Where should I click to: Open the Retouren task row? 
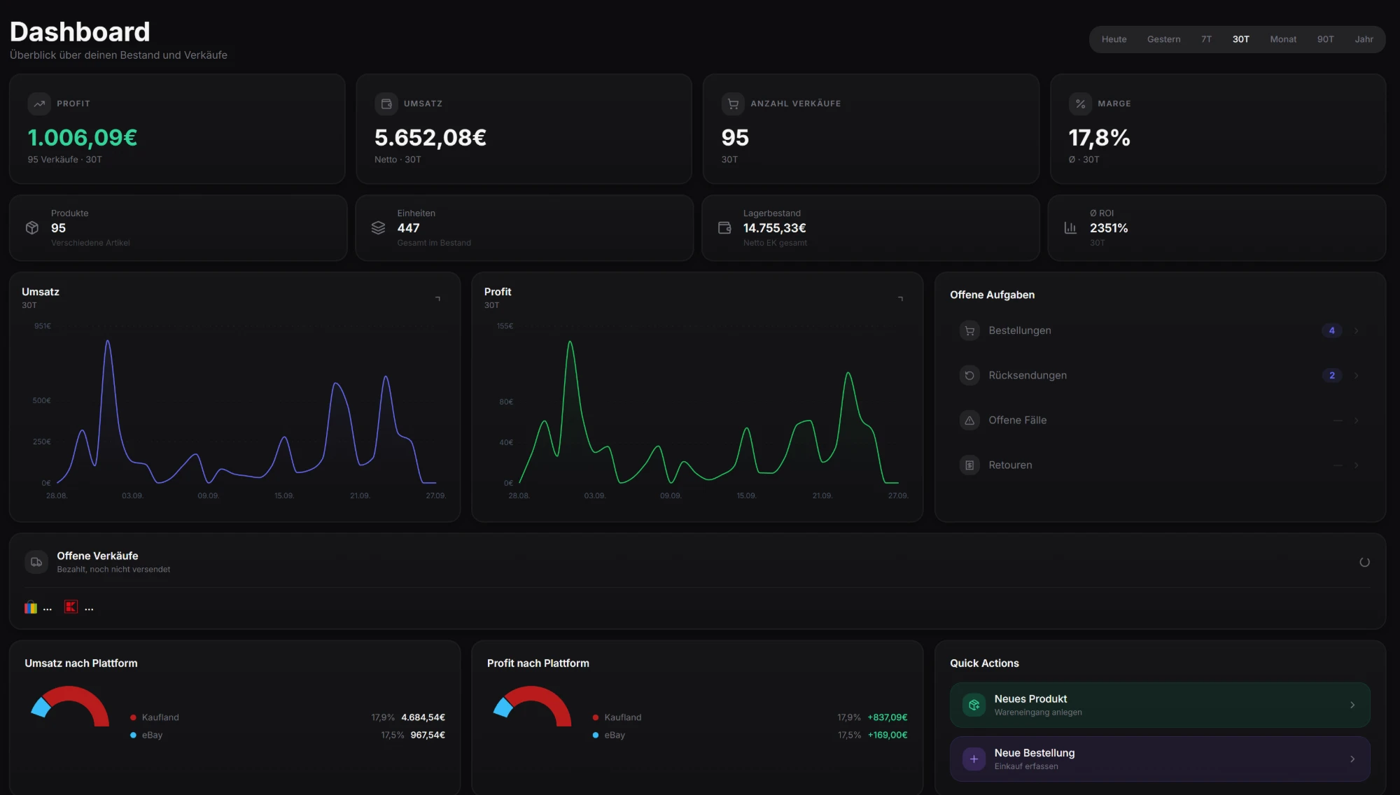coord(1160,465)
